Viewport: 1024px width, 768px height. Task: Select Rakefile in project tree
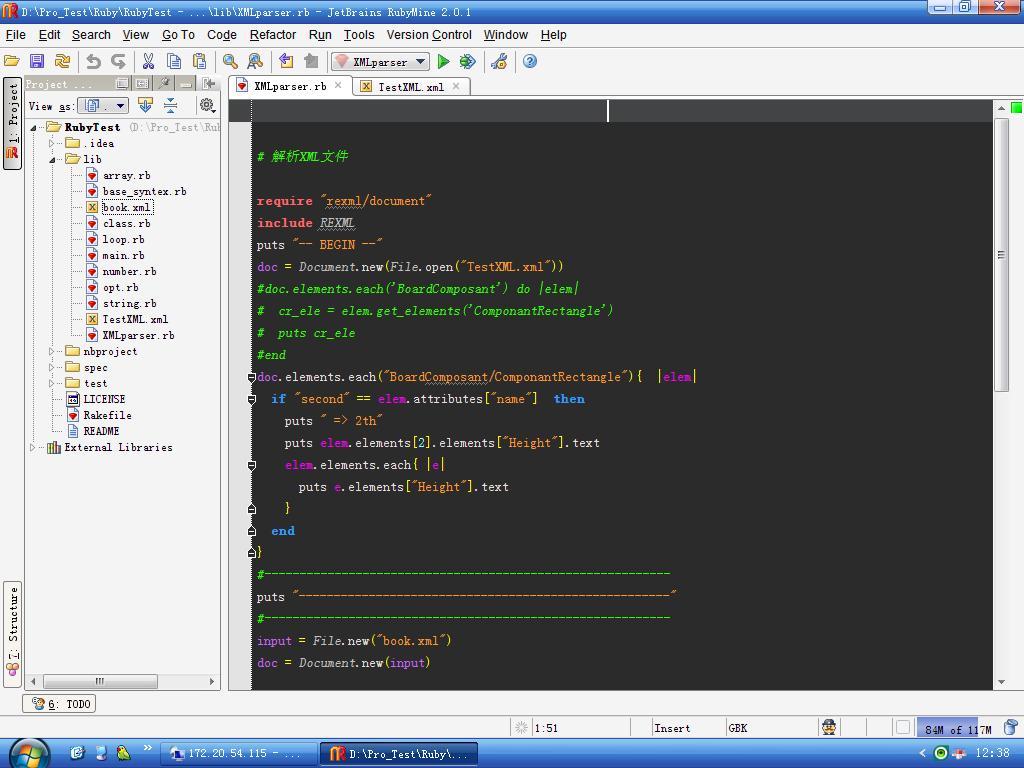click(107, 415)
